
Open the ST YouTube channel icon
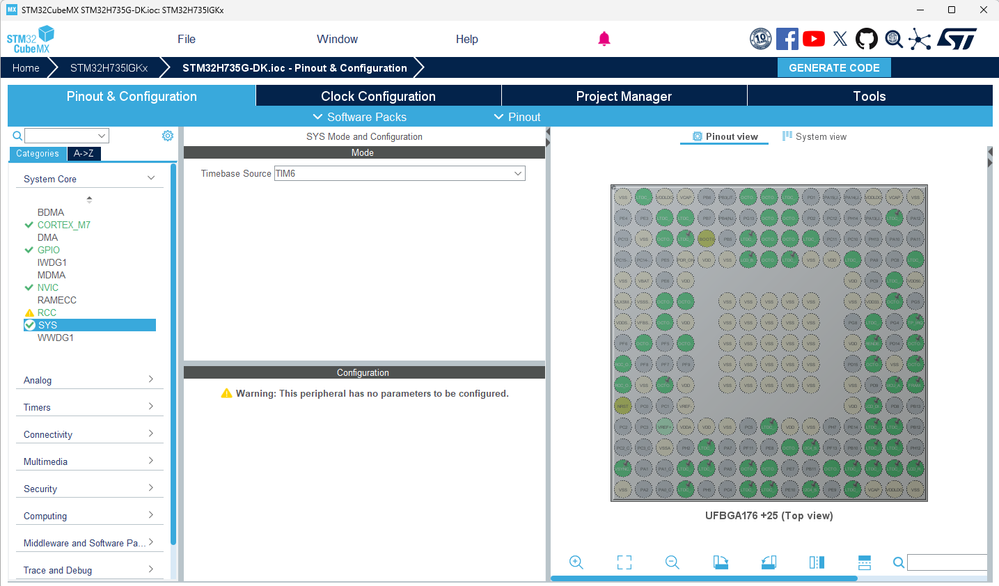tap(814, 39)
